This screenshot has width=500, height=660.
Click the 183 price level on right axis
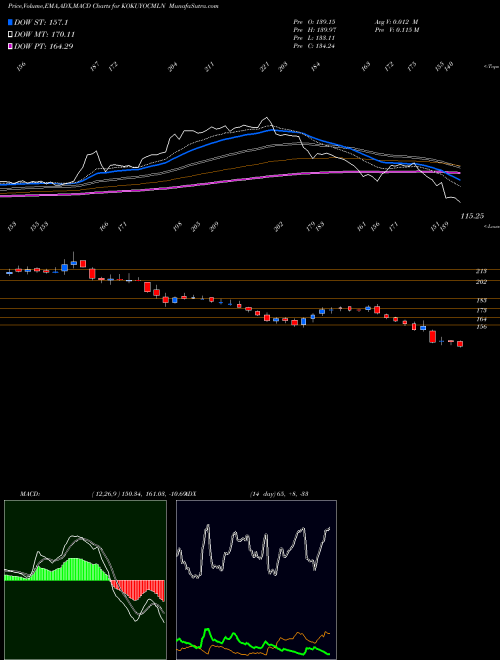pos(481,301)
